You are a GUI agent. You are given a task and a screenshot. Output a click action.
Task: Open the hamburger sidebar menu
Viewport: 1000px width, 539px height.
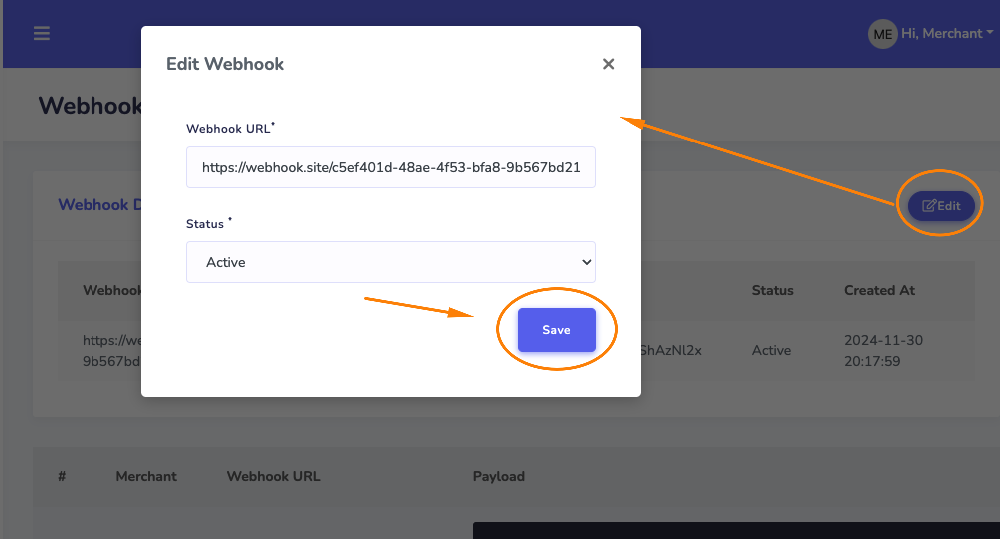[x=41, y=33]
